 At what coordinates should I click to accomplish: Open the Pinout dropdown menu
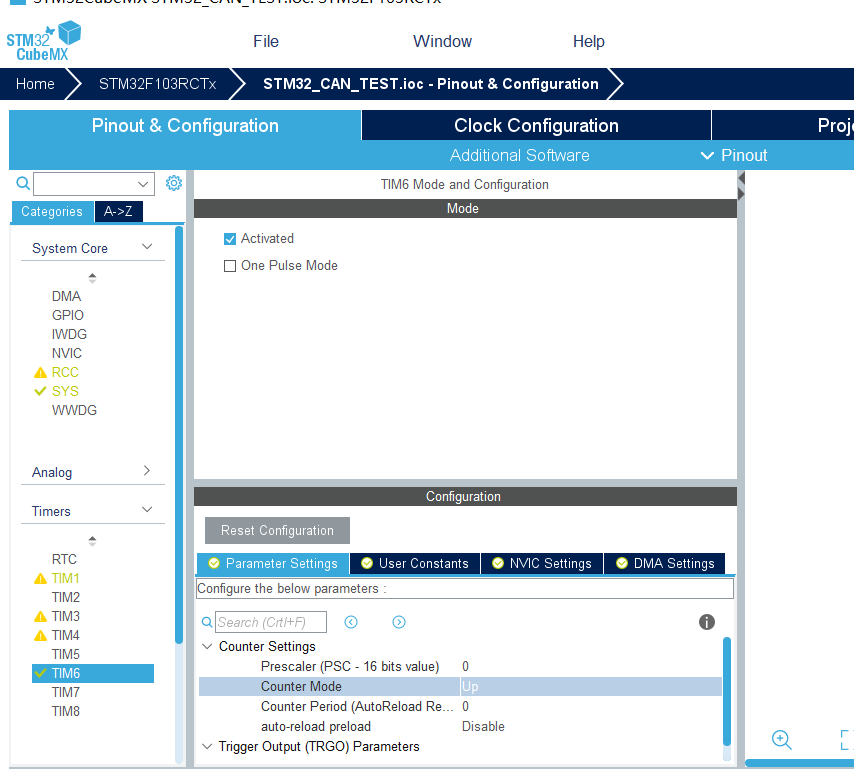coord(734,156)
